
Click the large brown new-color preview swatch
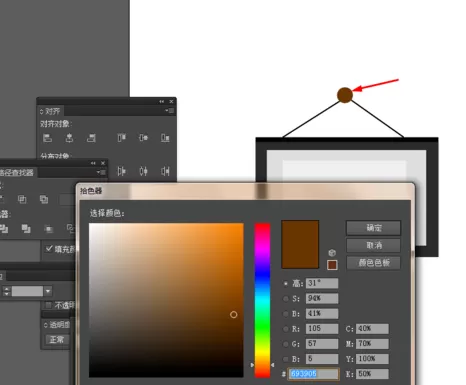click(x=300, y=244)
